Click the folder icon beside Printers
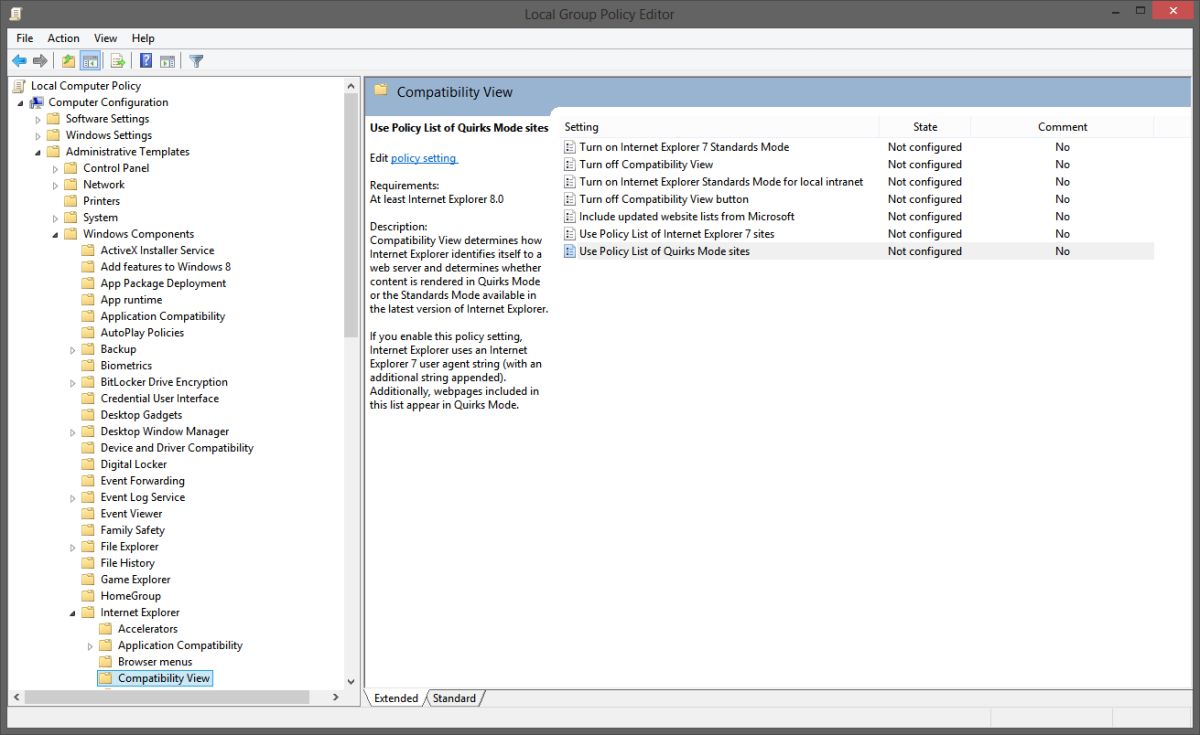 pyautogui.click(x=70, y=201)
